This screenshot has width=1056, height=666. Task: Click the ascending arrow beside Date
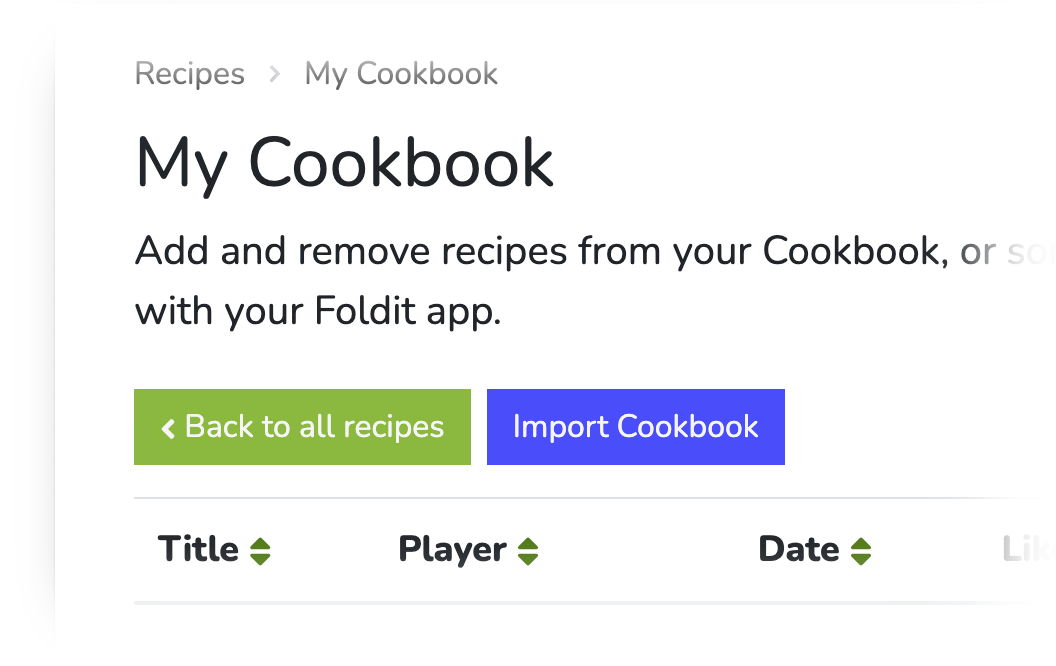(x=861, y=544)
